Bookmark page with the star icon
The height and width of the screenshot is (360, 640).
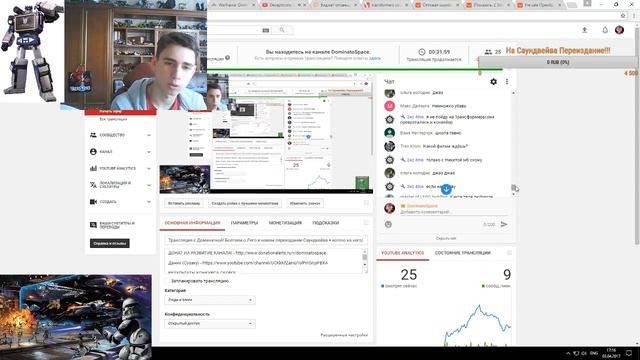point(623,16)
